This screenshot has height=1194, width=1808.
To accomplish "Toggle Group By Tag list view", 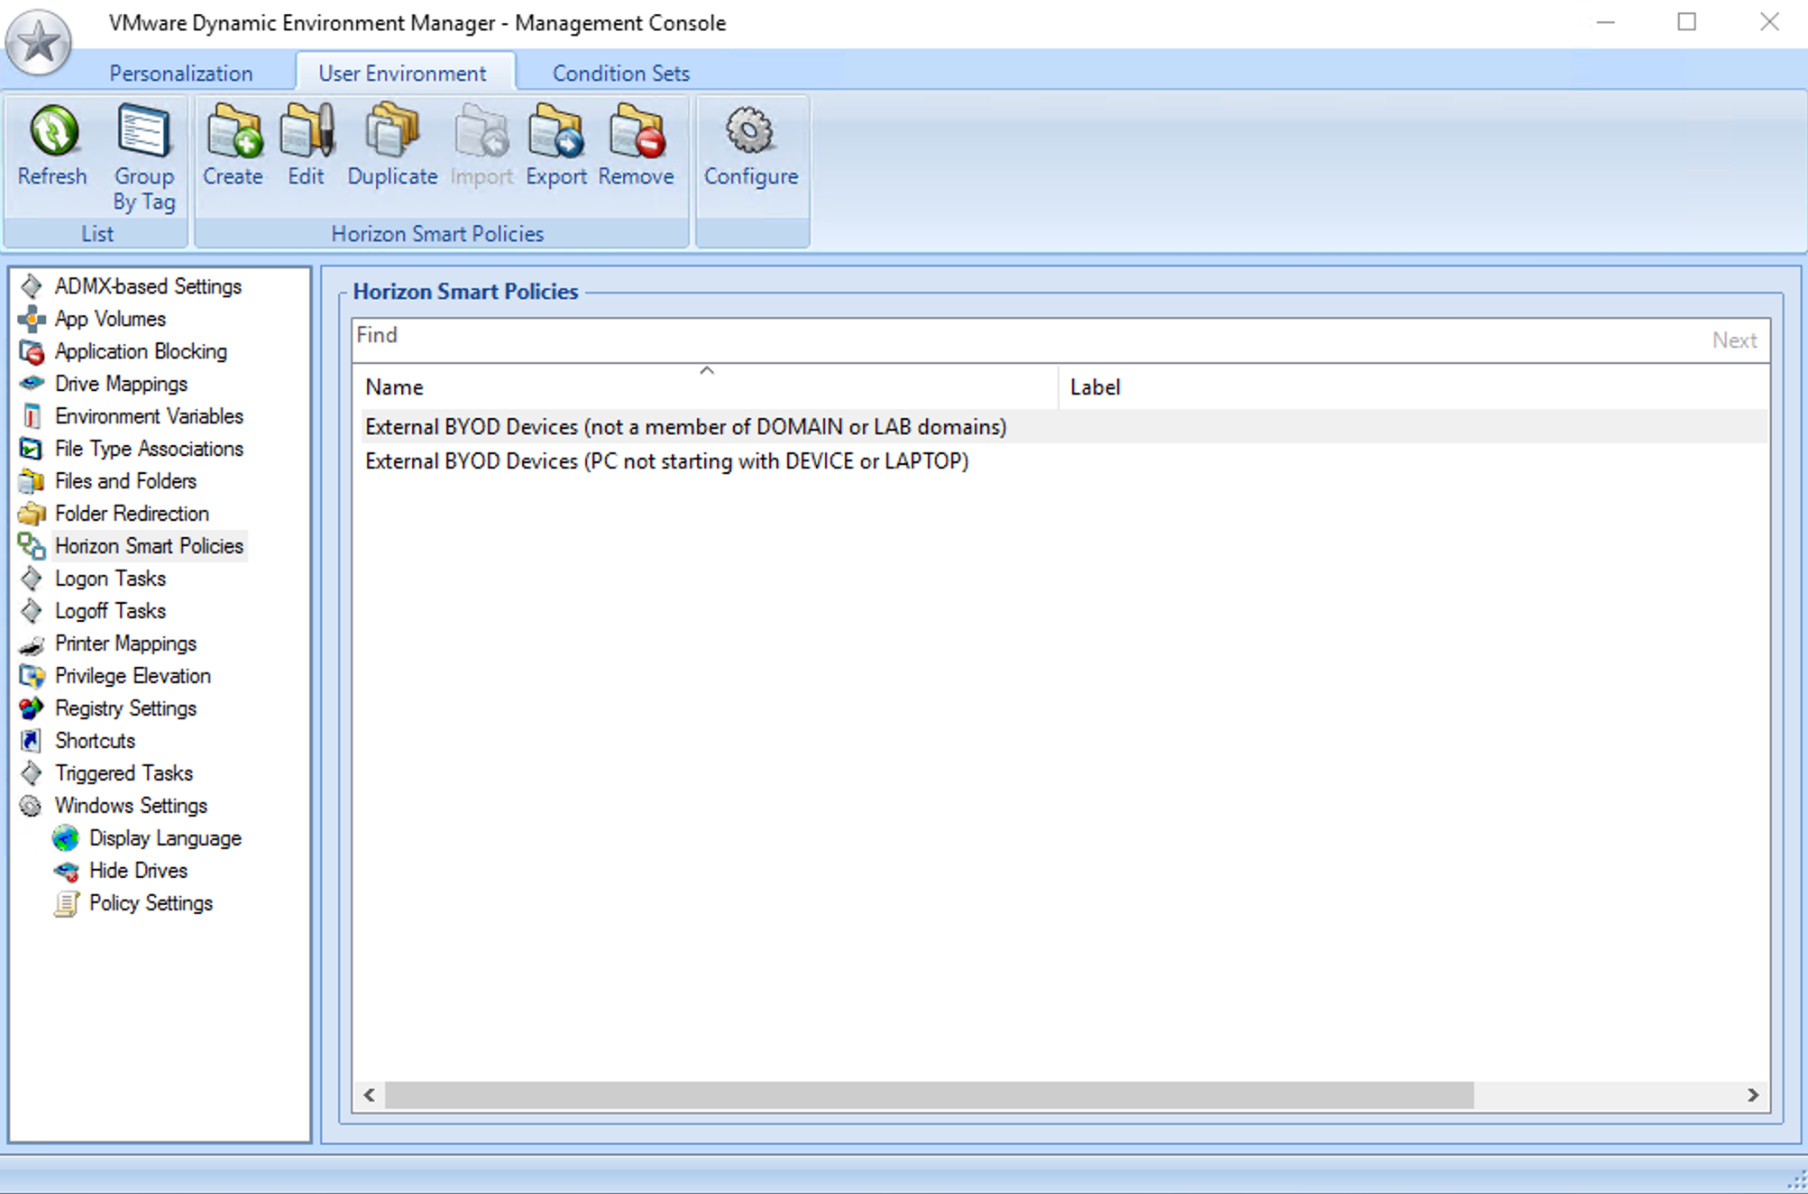I will [x=143, y=157].
